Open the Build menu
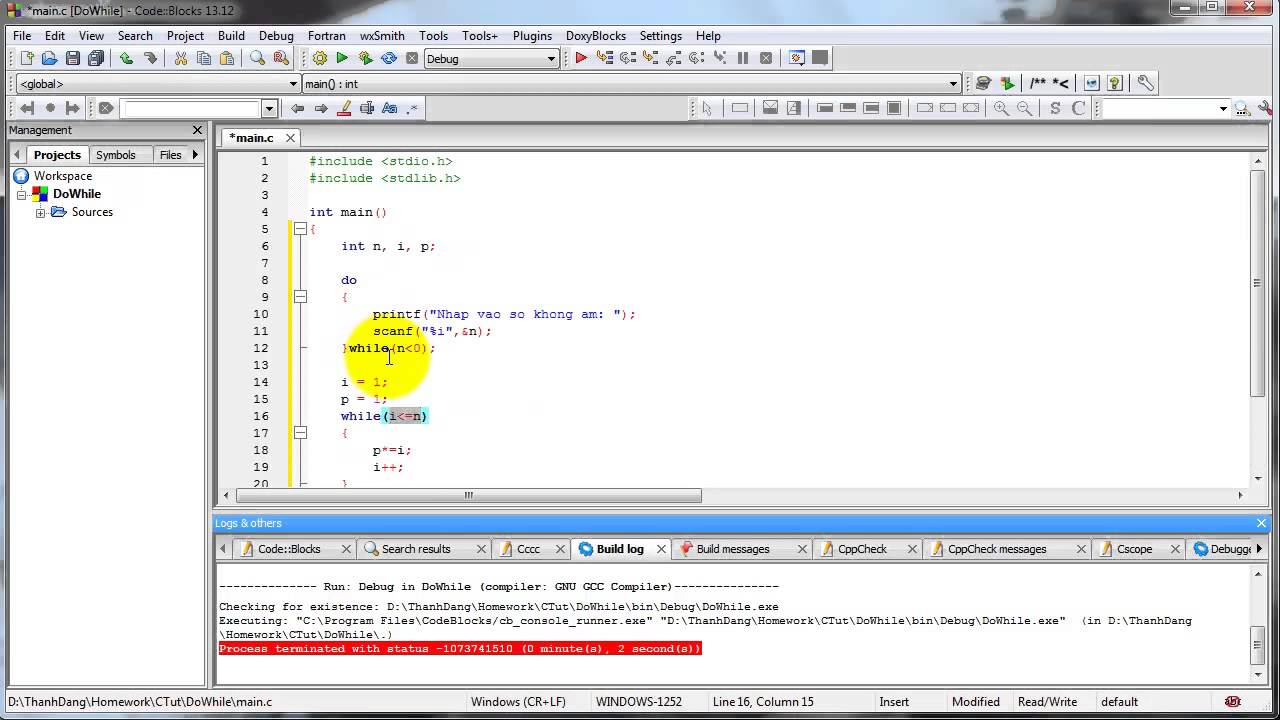Screen dimensions: 1280x720 point(231,35)
